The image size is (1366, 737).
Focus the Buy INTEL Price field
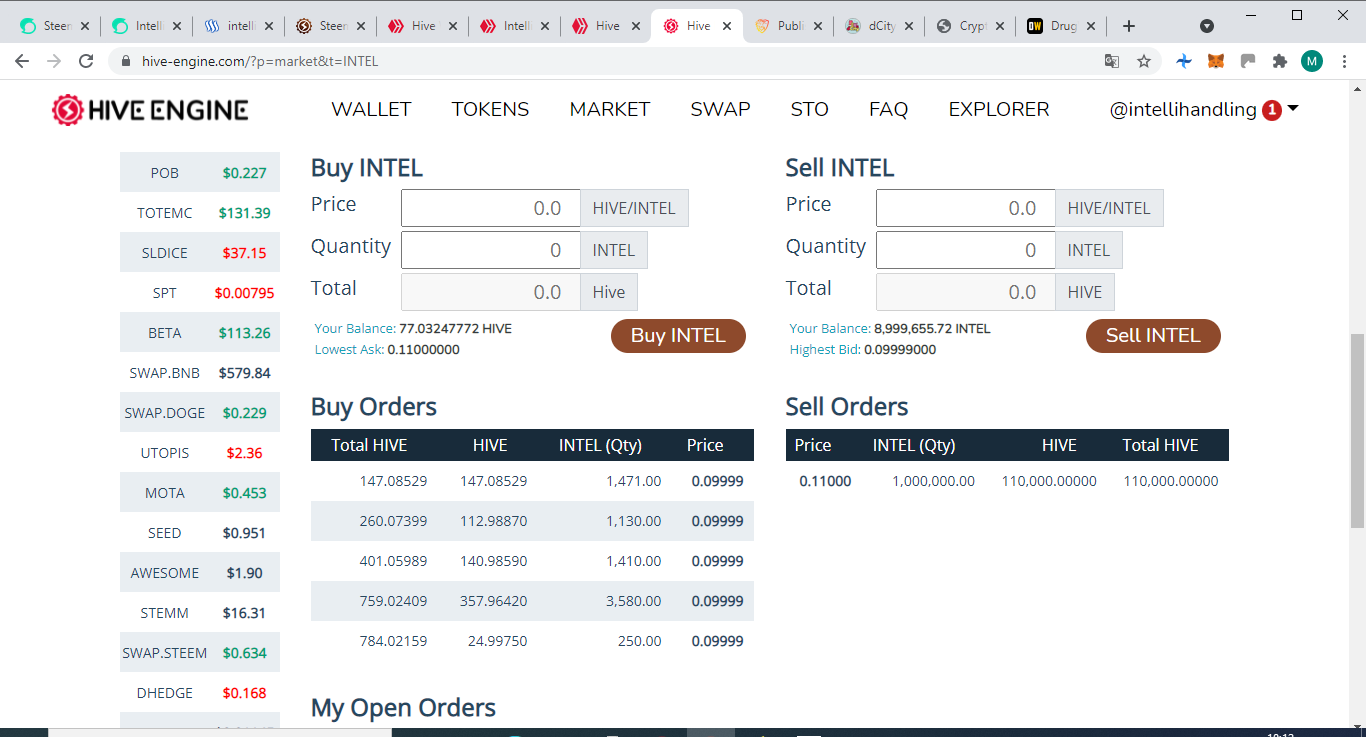coord(491,208)
